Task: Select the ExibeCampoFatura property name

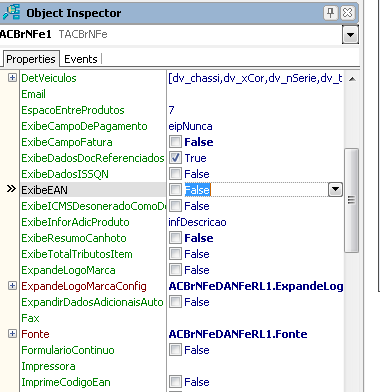Action: [x=67, y=142]
